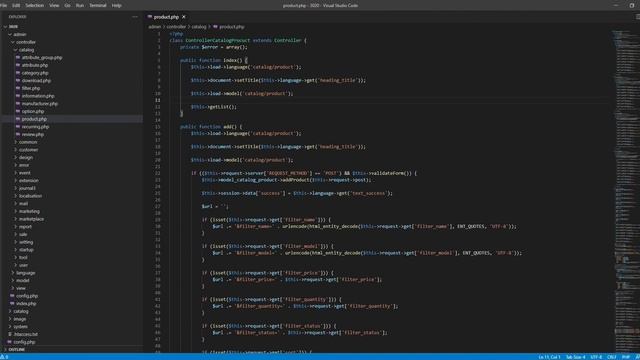This screenshot has height=360, width=640.
Task: Click the PHP icon of information.php
Action: click(18, 96)
